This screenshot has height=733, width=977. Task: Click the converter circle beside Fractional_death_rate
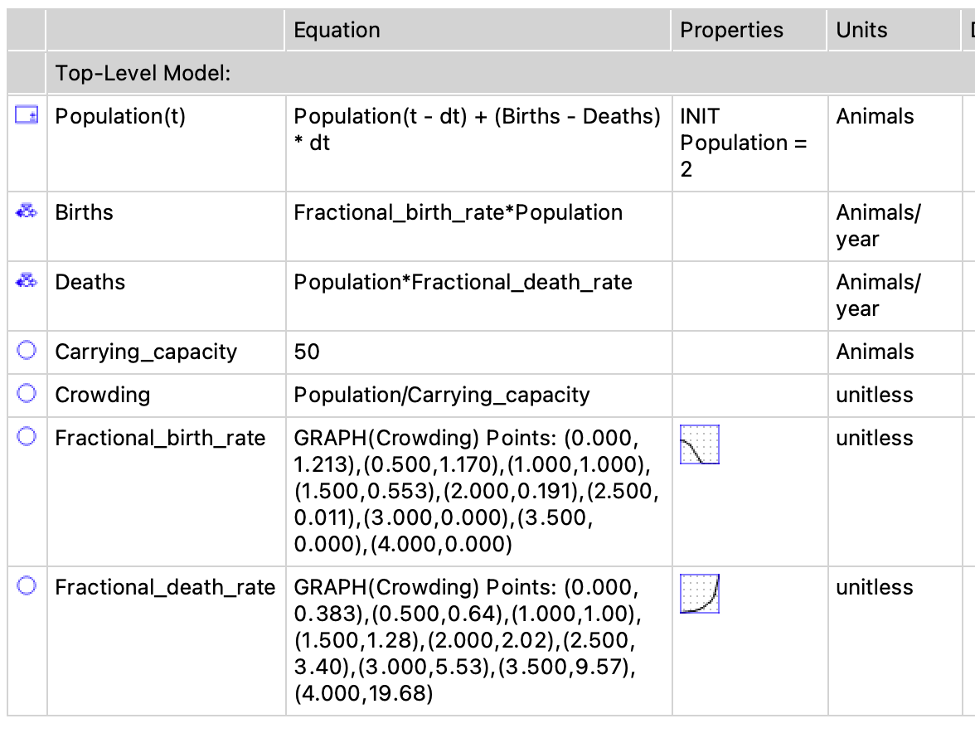point(26,586)
